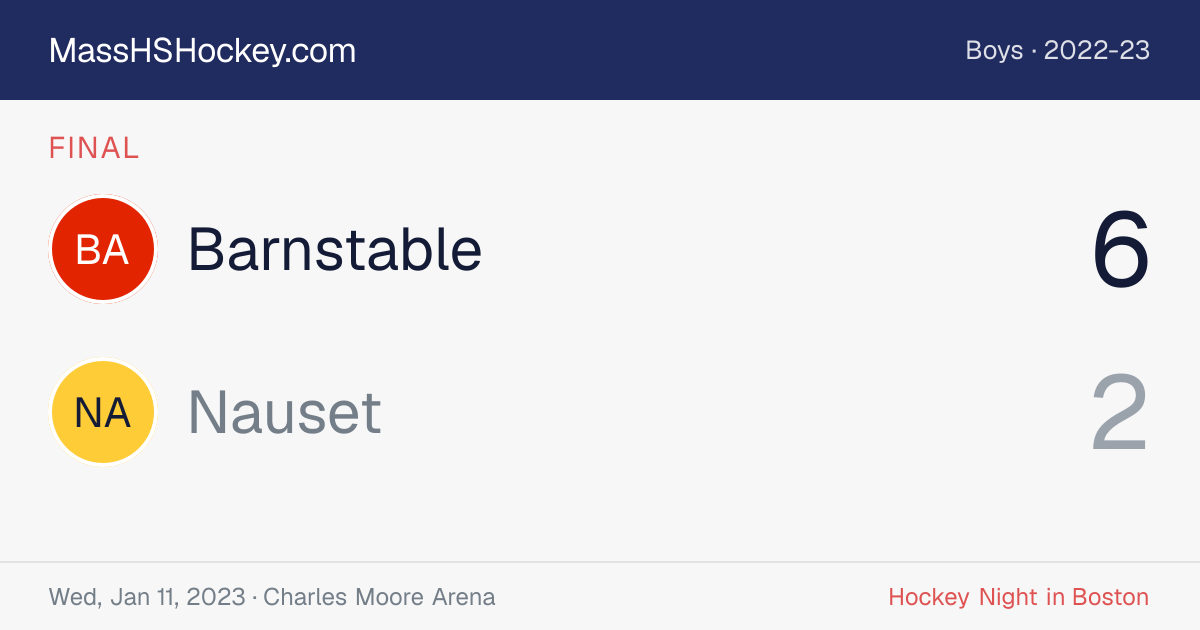Image resolution: width=1200 pixels, height=630 pixels.
Task: Click the navy header bar's empty middle area
Action: click(x=660, y=50)
